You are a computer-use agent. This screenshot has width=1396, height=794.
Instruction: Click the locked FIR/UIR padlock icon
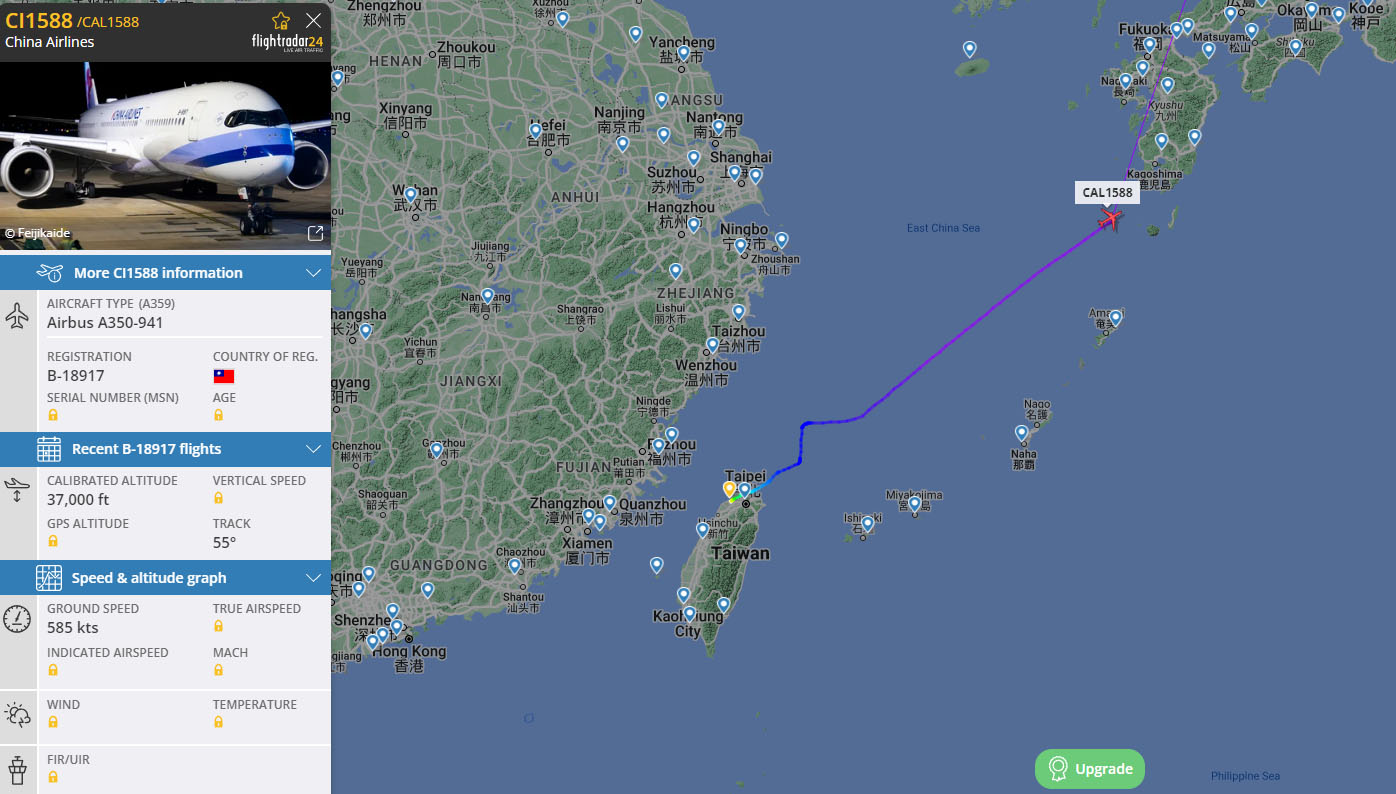53,777
